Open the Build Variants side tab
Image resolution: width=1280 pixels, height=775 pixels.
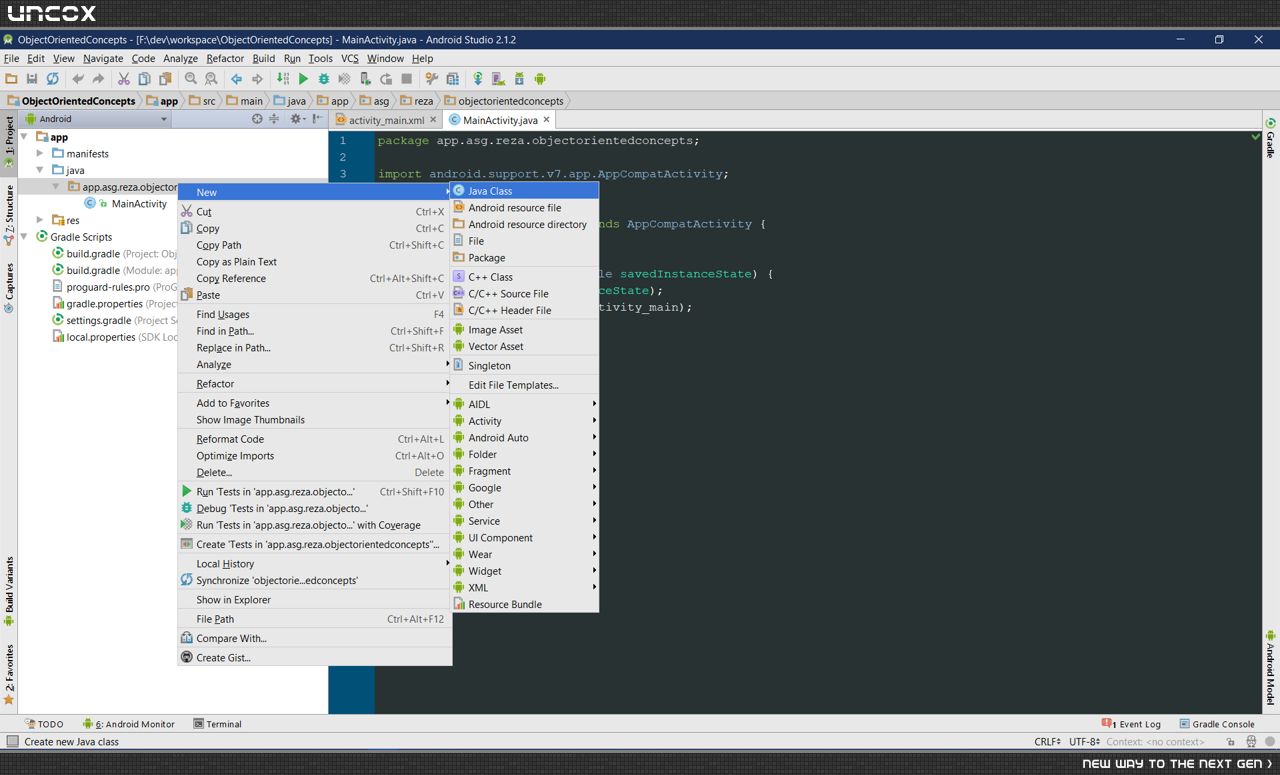9,590
